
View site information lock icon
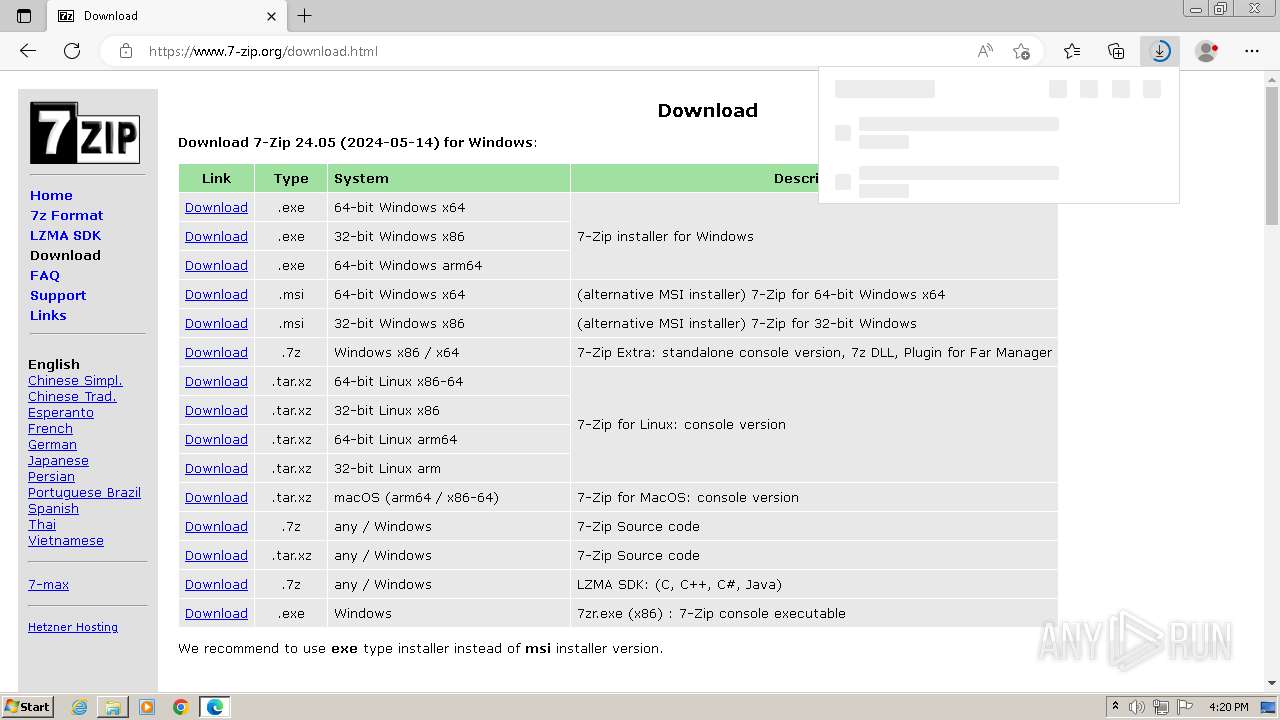(126, 51)
